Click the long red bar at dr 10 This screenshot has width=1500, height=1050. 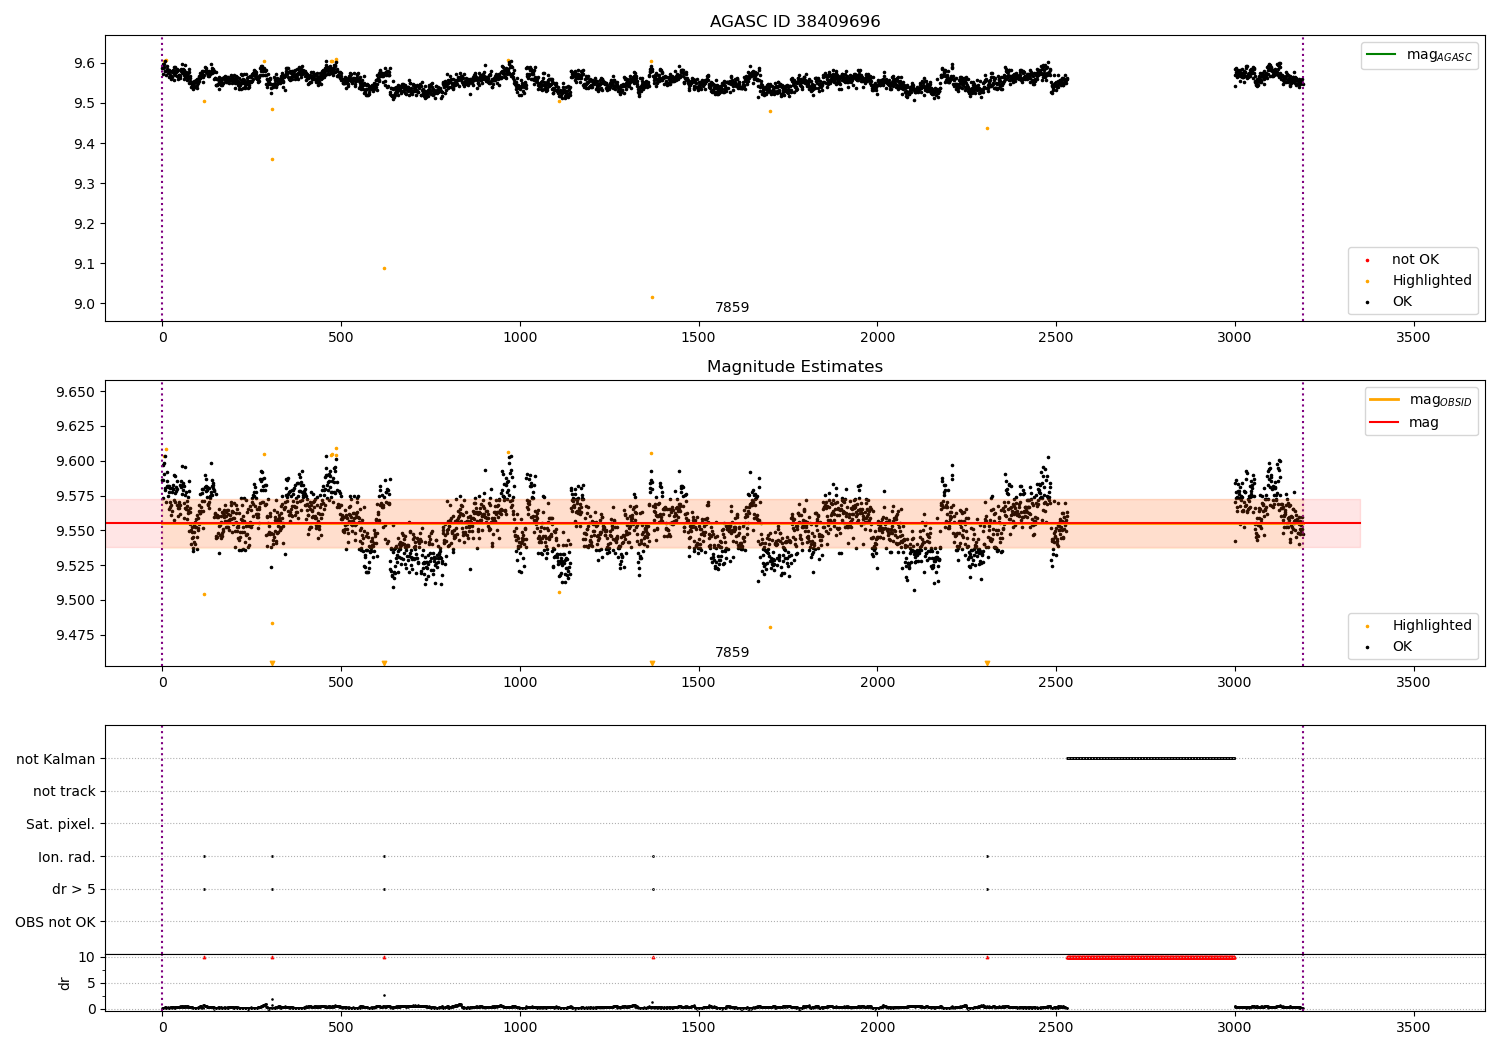tap(1151, 957)
